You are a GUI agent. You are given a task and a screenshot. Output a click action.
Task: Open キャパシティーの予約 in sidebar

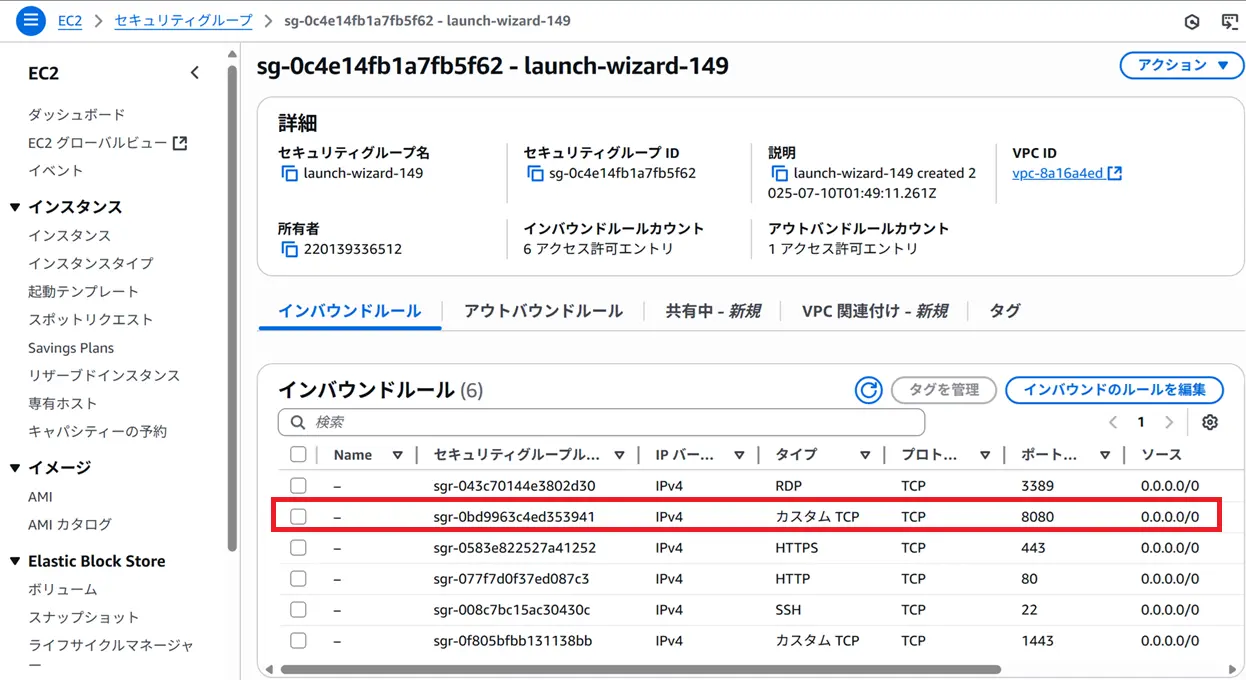tap(98, 431)
